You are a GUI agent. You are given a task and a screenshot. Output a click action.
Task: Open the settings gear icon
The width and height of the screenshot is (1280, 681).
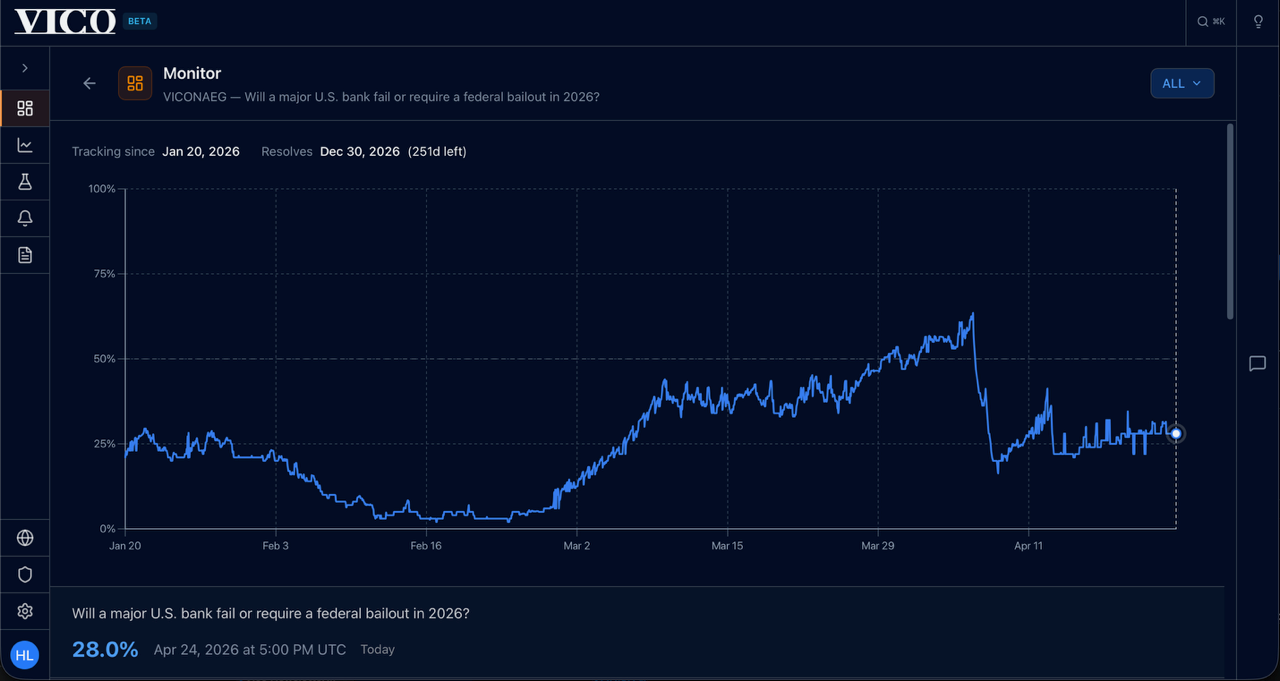click(25, 611)
